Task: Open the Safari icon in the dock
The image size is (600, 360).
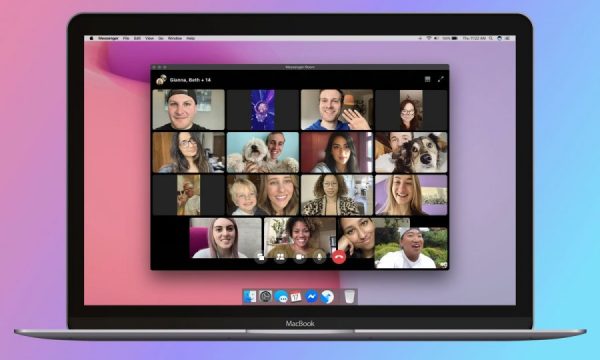Action: tap(327, 296)
